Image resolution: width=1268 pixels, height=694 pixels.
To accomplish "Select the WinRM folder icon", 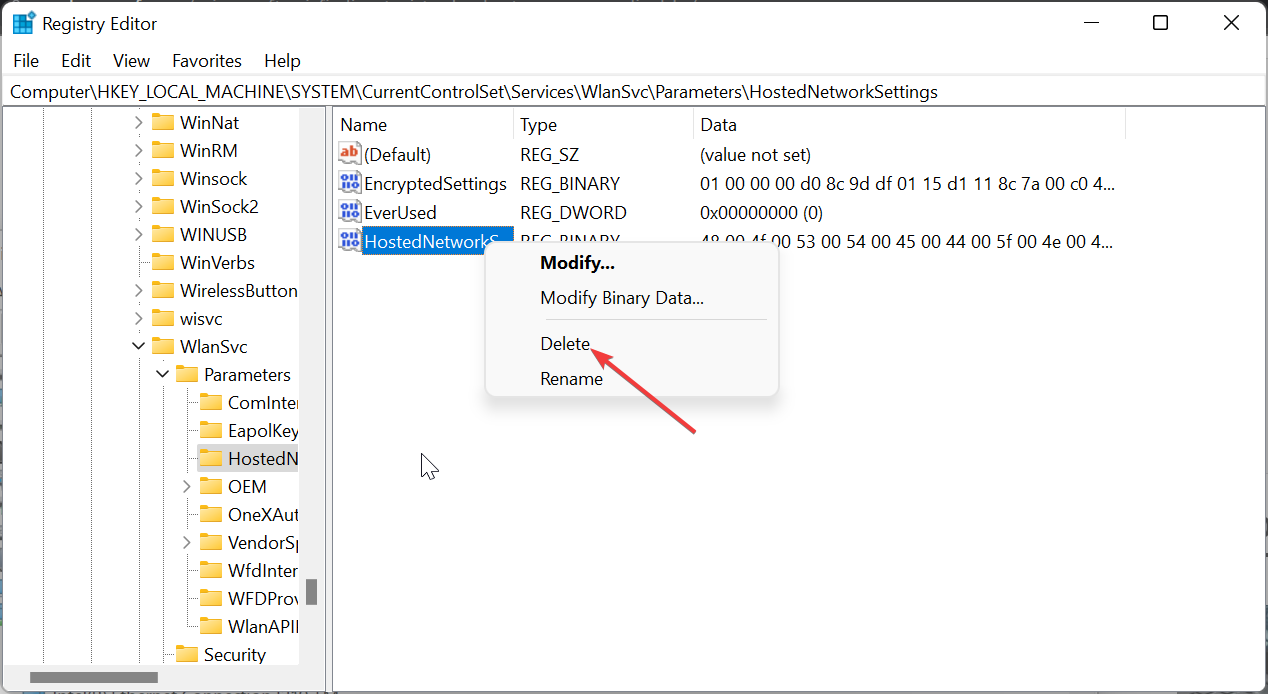I will (163, 150).
